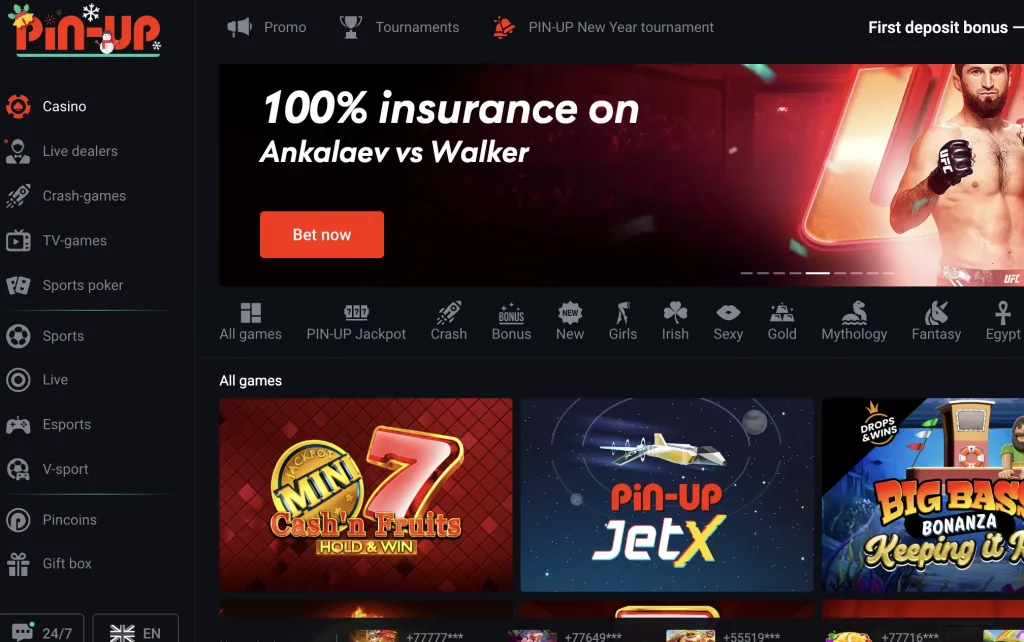Select the PIN-UP Jackpot category tab
This screenshot has height=642, width=1024.
(357, 322)
